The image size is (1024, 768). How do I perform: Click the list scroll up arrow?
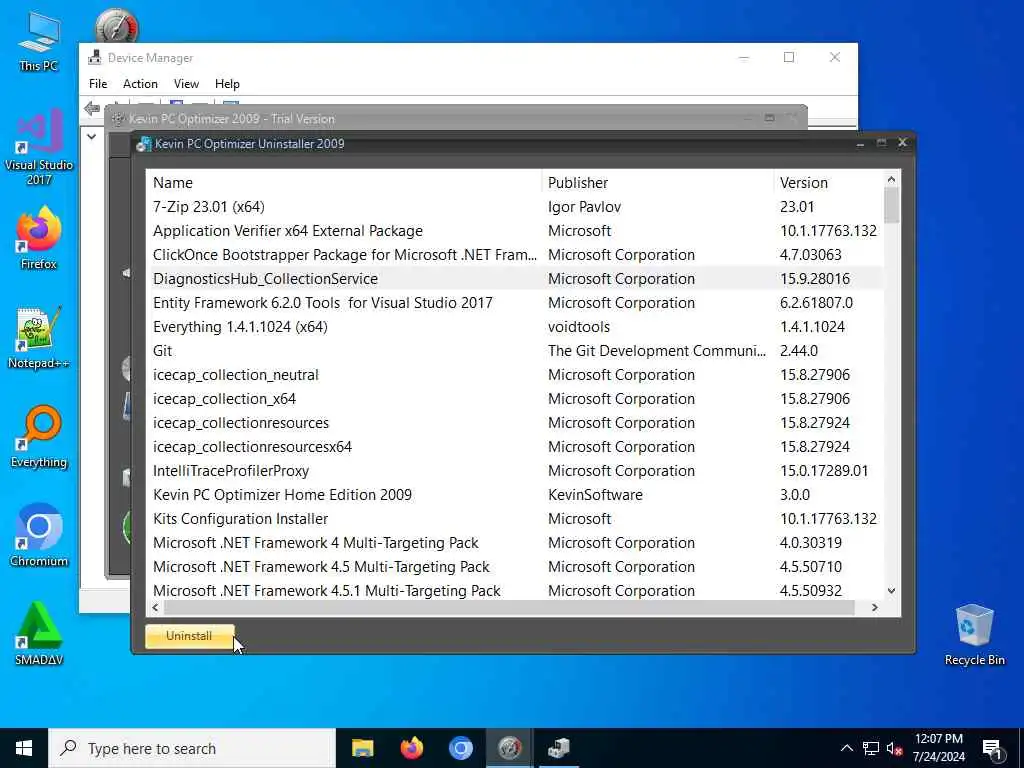click(891, 179)
